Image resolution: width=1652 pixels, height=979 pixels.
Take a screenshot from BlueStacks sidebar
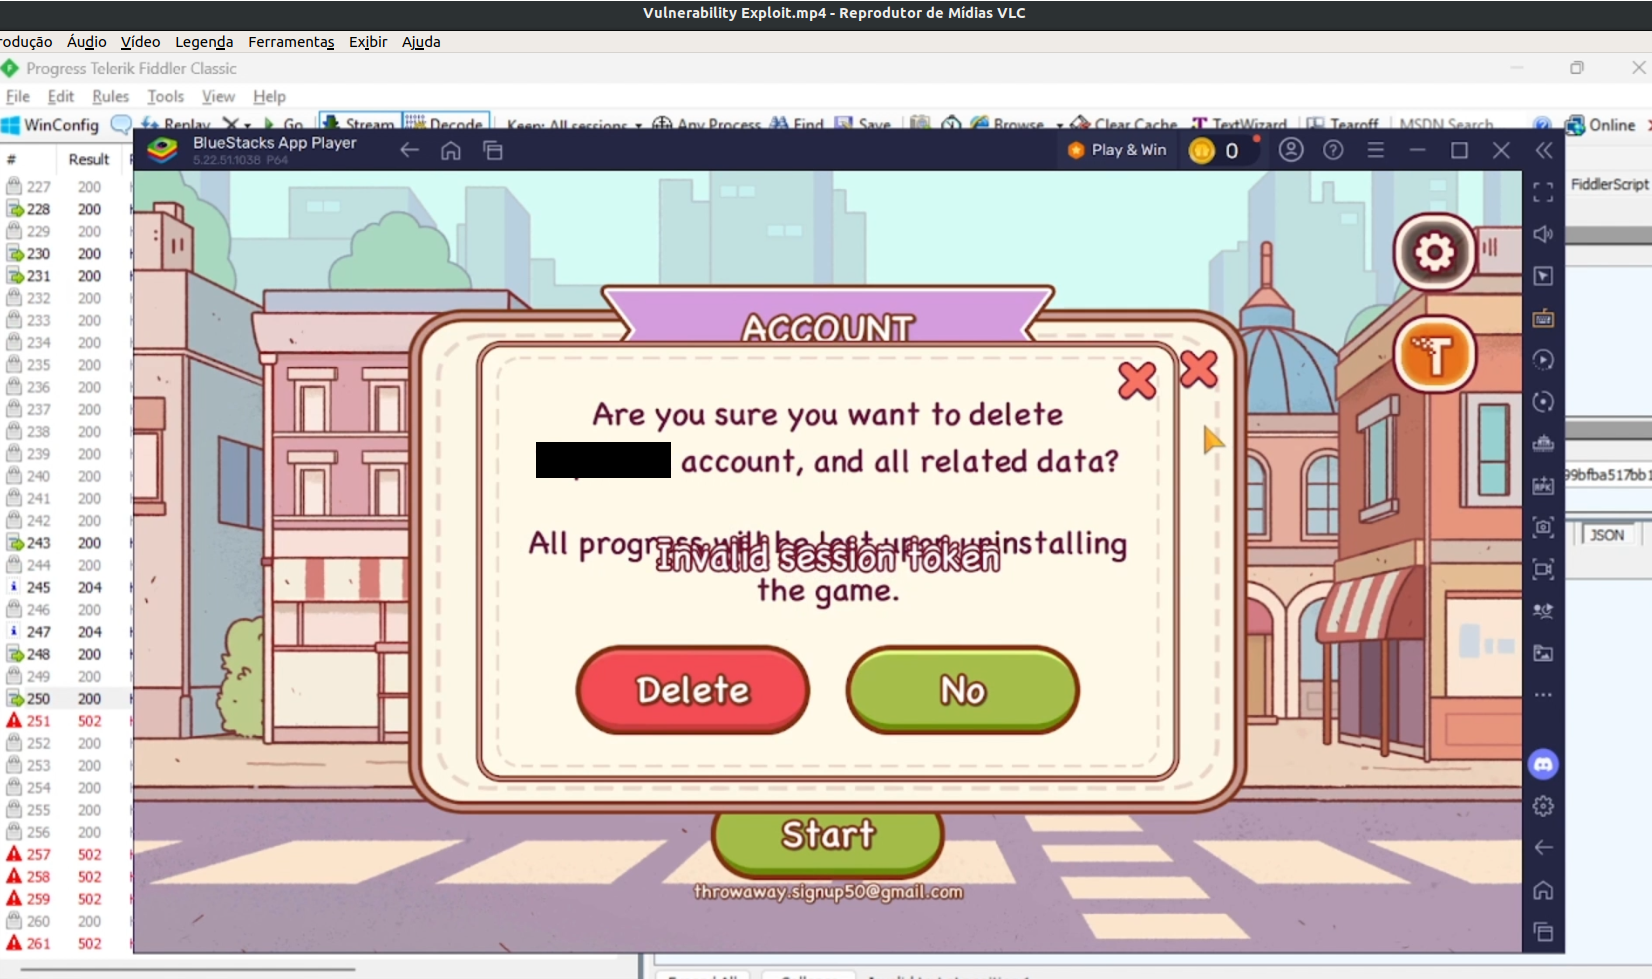[x=1543, y=527]
